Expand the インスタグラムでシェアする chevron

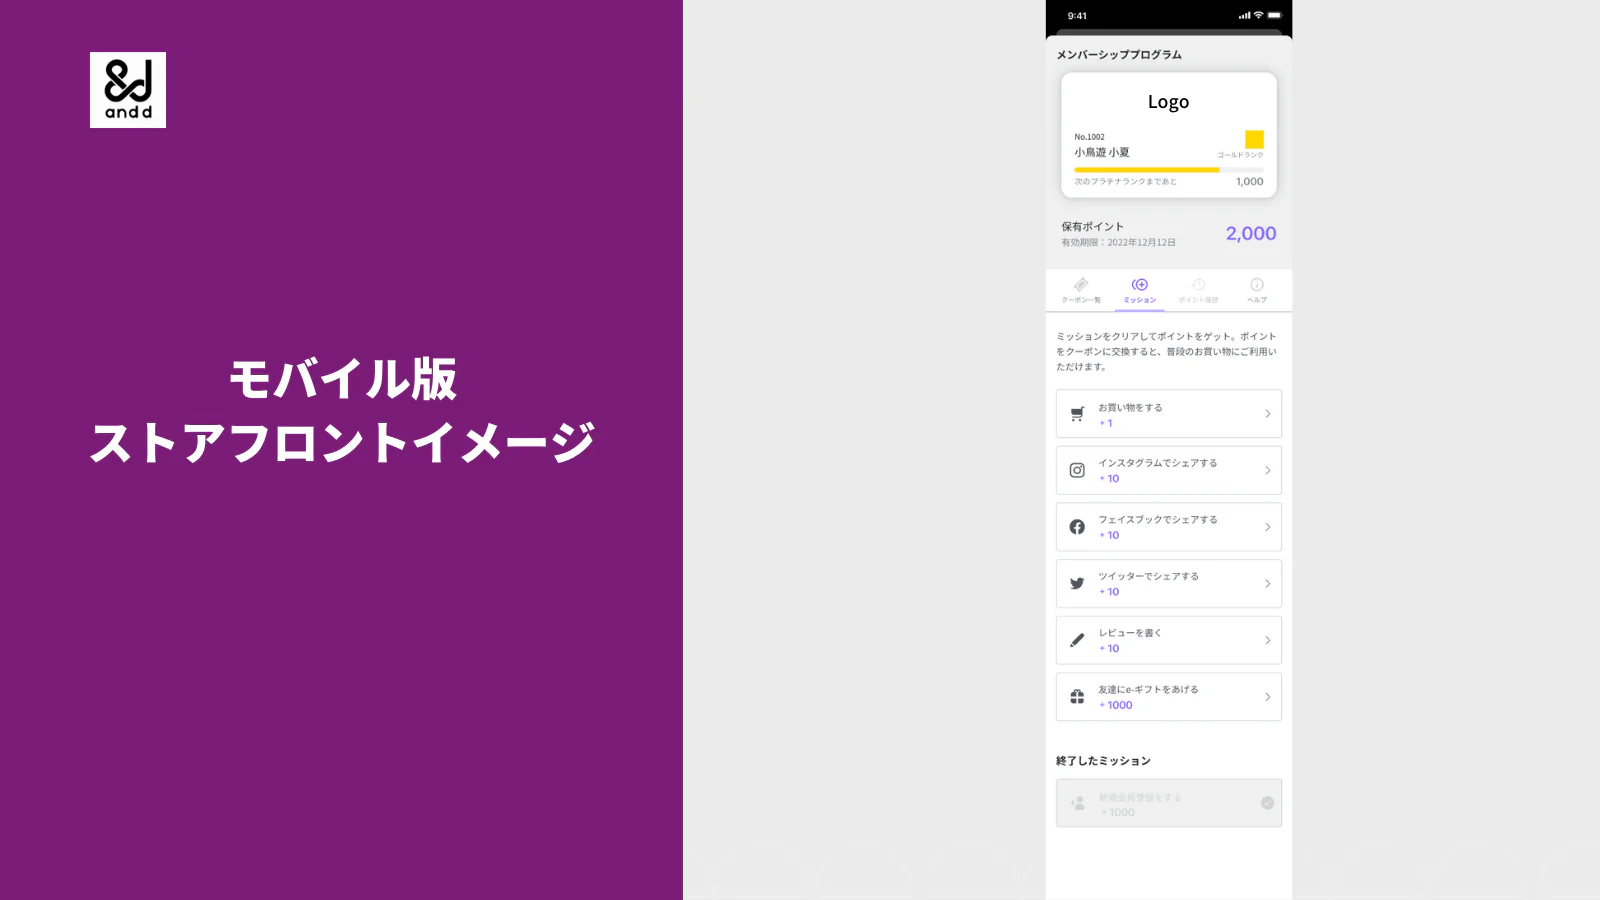point(1267,470)
